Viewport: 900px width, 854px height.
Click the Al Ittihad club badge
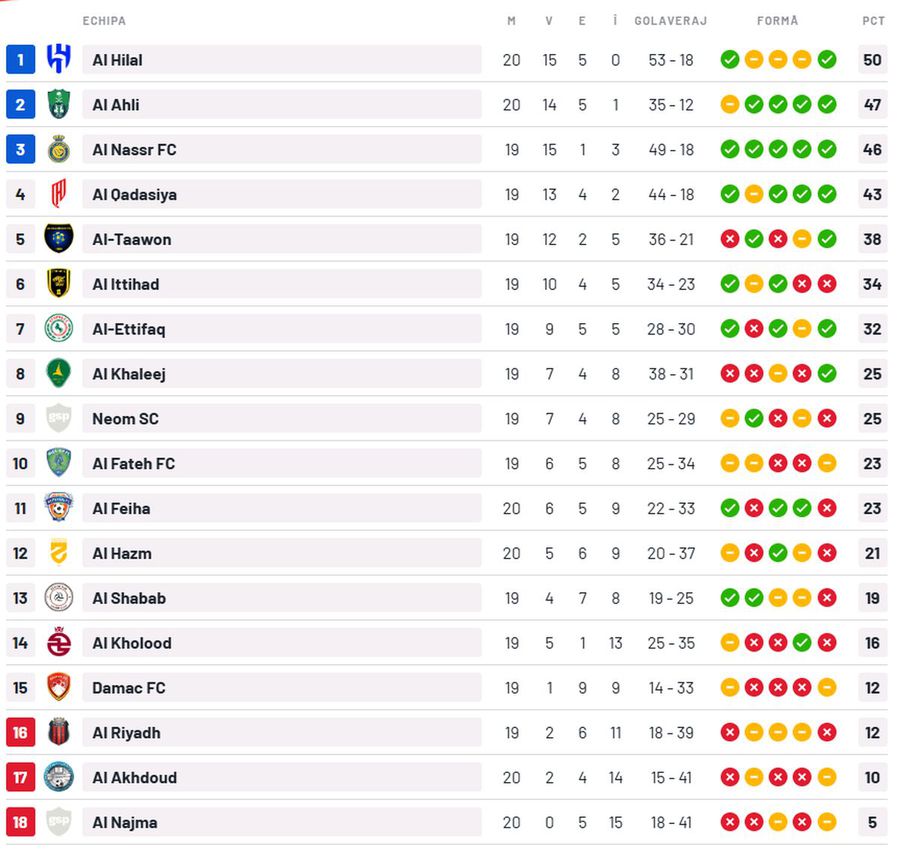click(59, 284)
